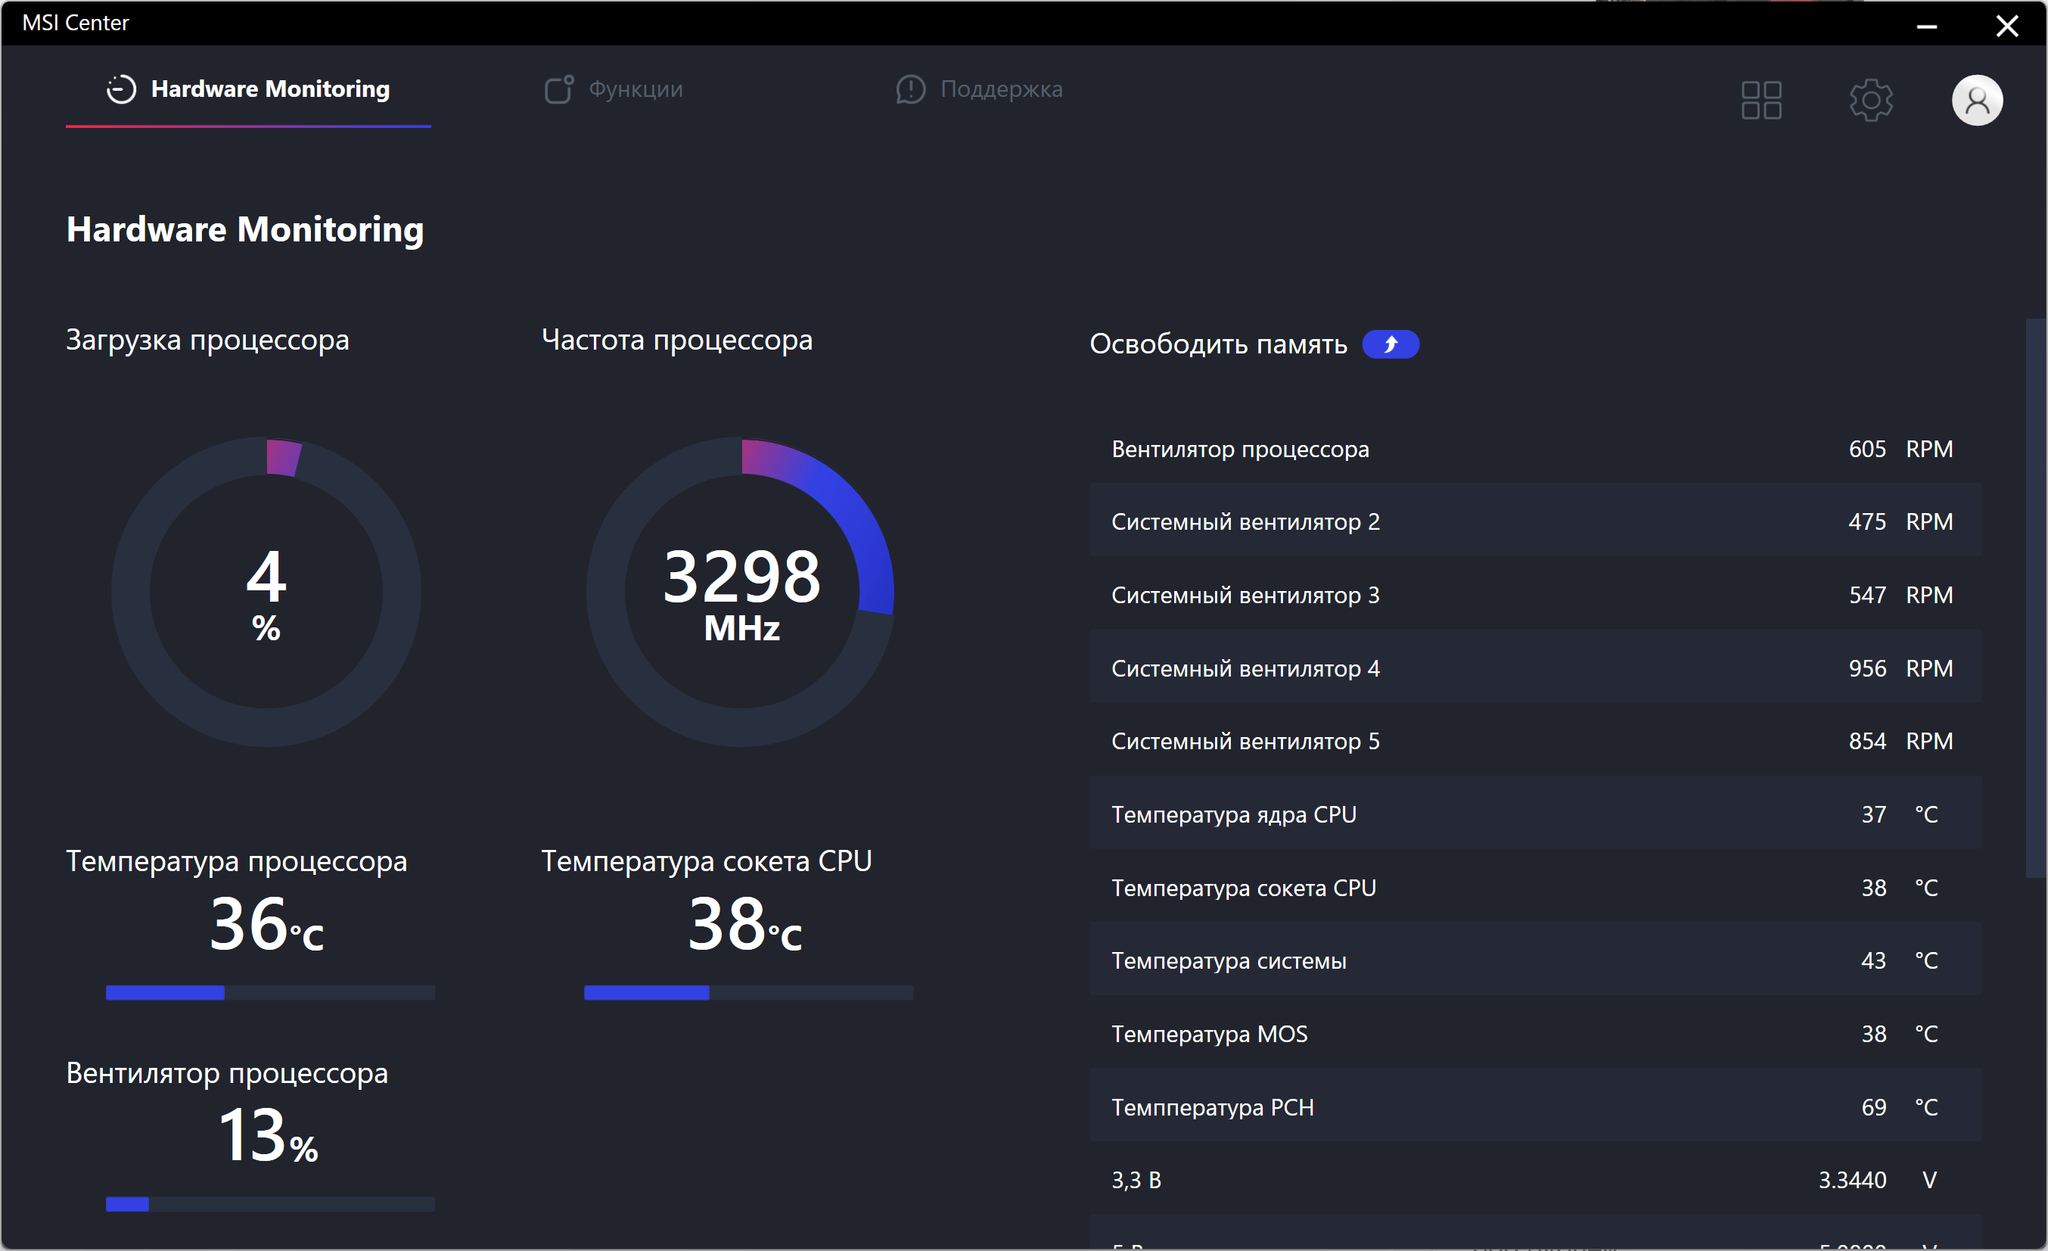Switch to the Функции tab
2048x1251 pixels.
pyautogui.click(x=635, y=89)
